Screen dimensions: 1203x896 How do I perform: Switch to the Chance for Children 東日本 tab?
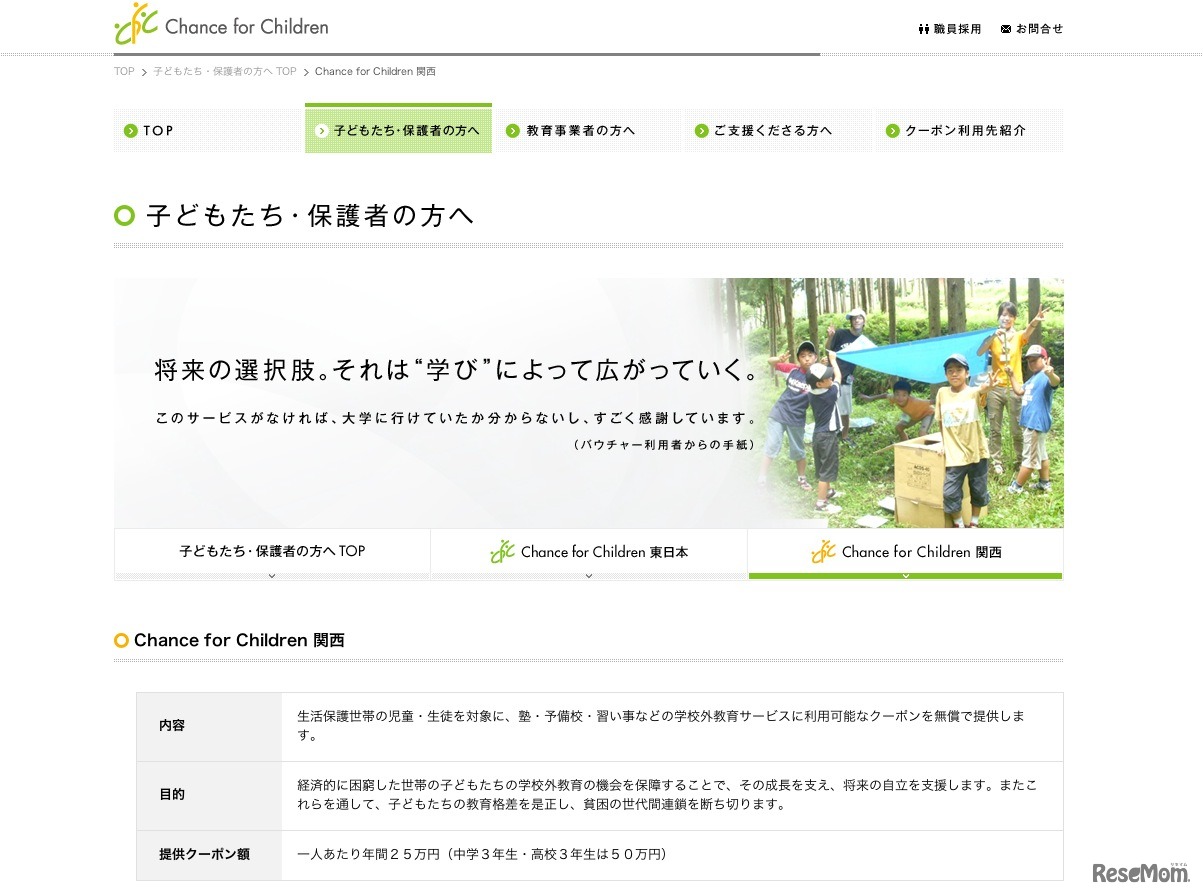click(589, 551)
